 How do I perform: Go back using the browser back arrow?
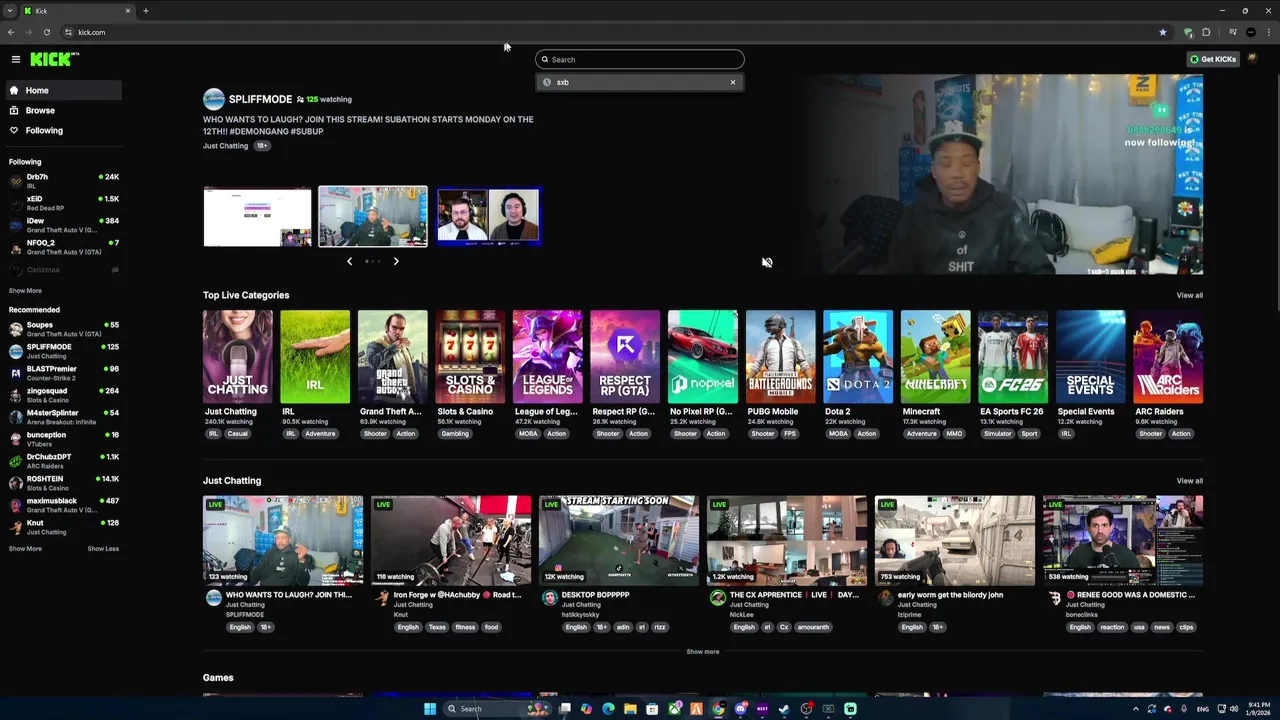pos(11,32)
